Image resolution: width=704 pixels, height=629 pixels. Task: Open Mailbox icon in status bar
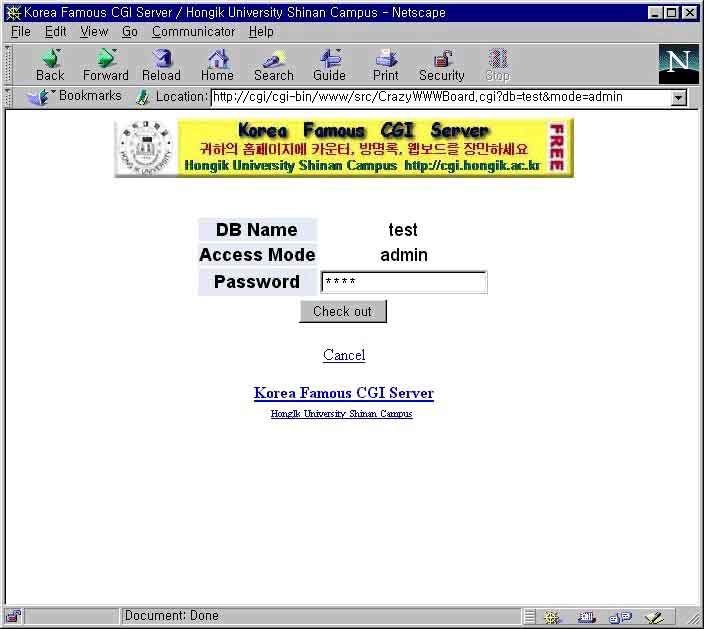[586, 617]
